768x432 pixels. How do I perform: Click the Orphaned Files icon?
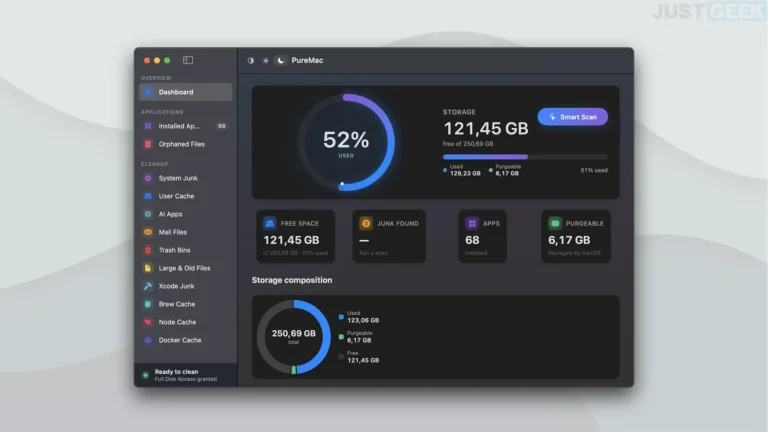click(x=148, y=144)
